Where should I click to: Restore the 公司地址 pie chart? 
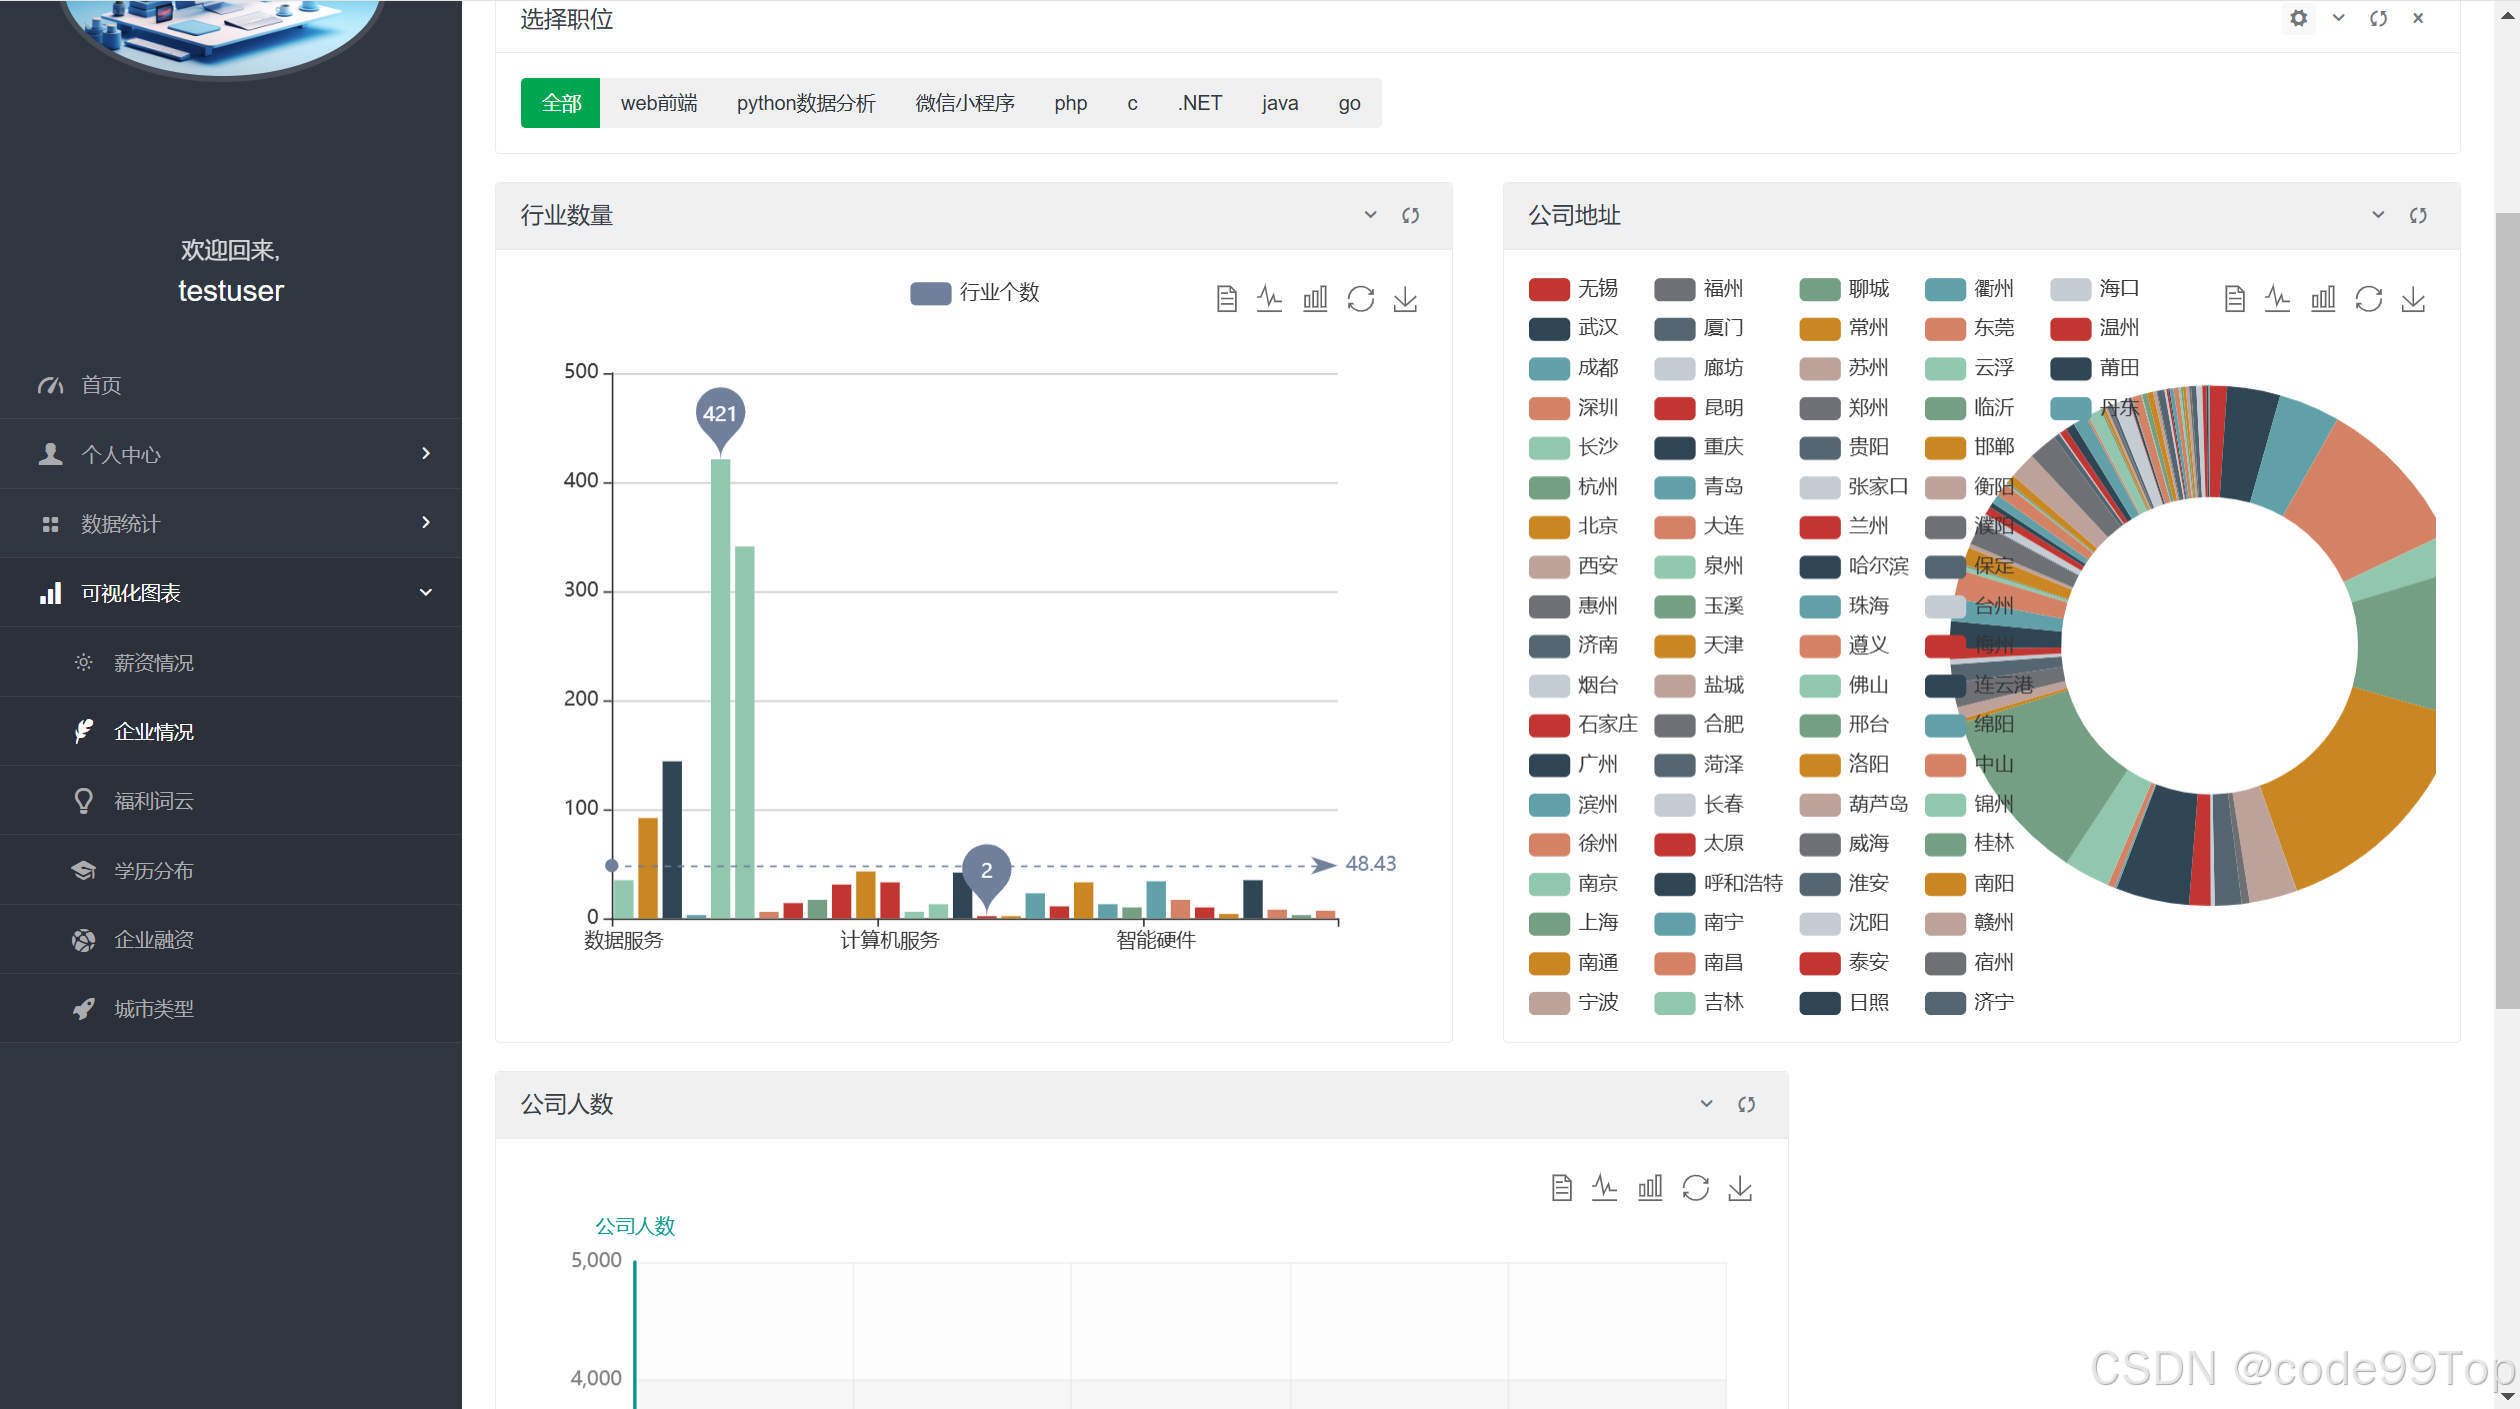(x=2368, y=298)
